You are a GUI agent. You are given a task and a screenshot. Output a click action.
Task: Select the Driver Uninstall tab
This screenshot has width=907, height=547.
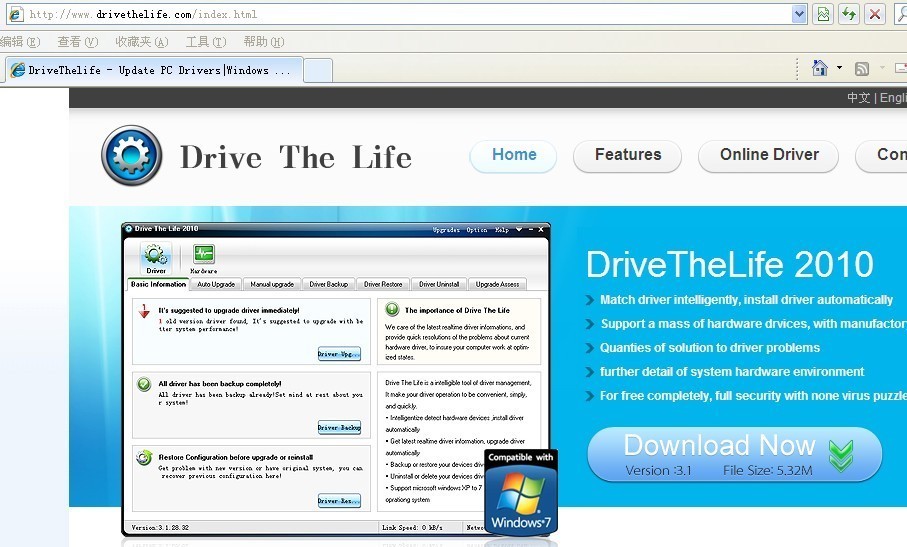tap(439, 284)
